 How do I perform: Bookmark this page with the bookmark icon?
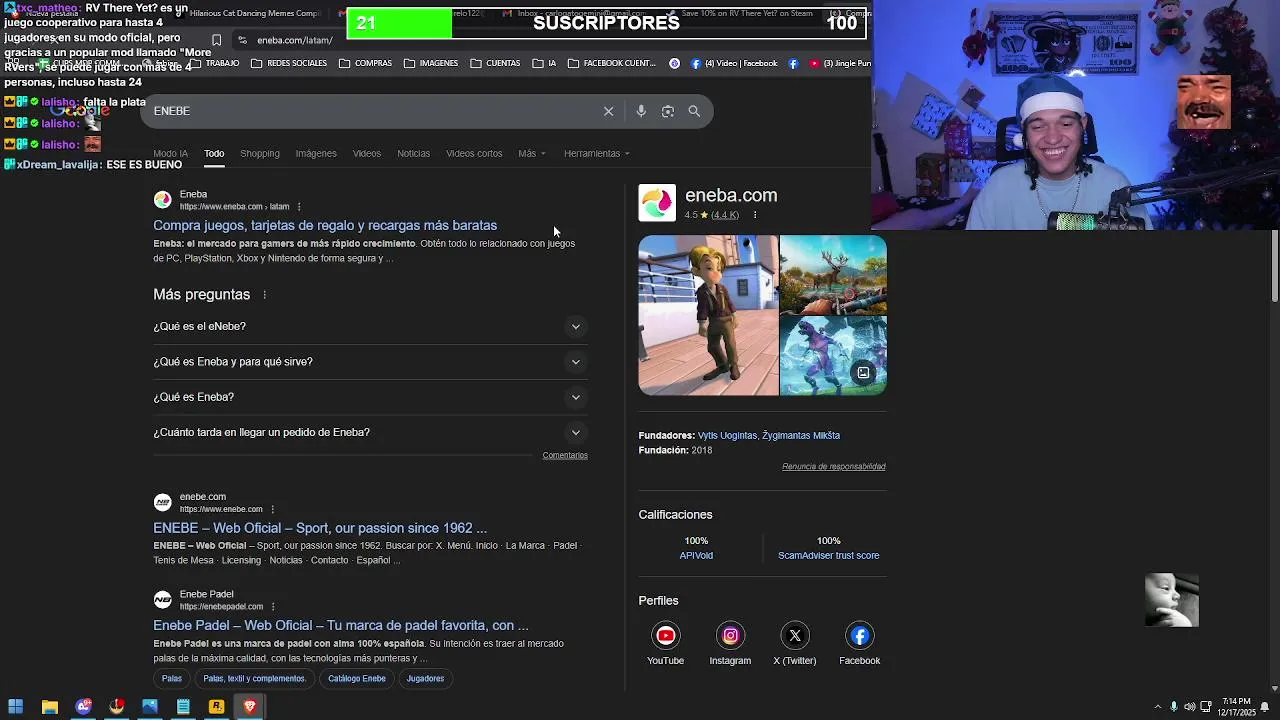[x=216, y=40]
